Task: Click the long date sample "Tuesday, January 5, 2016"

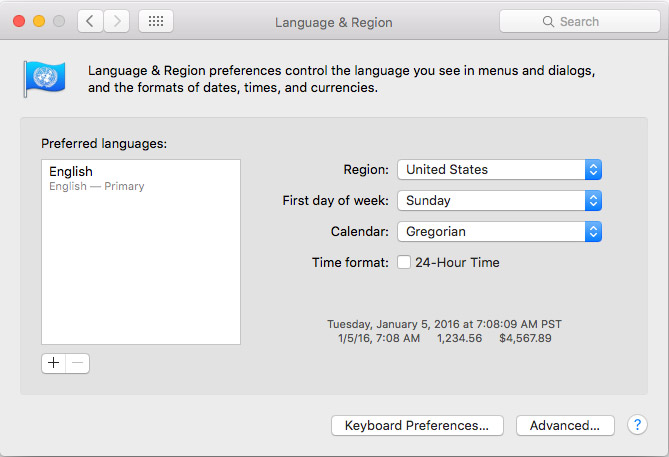Action: coord(393,324)
